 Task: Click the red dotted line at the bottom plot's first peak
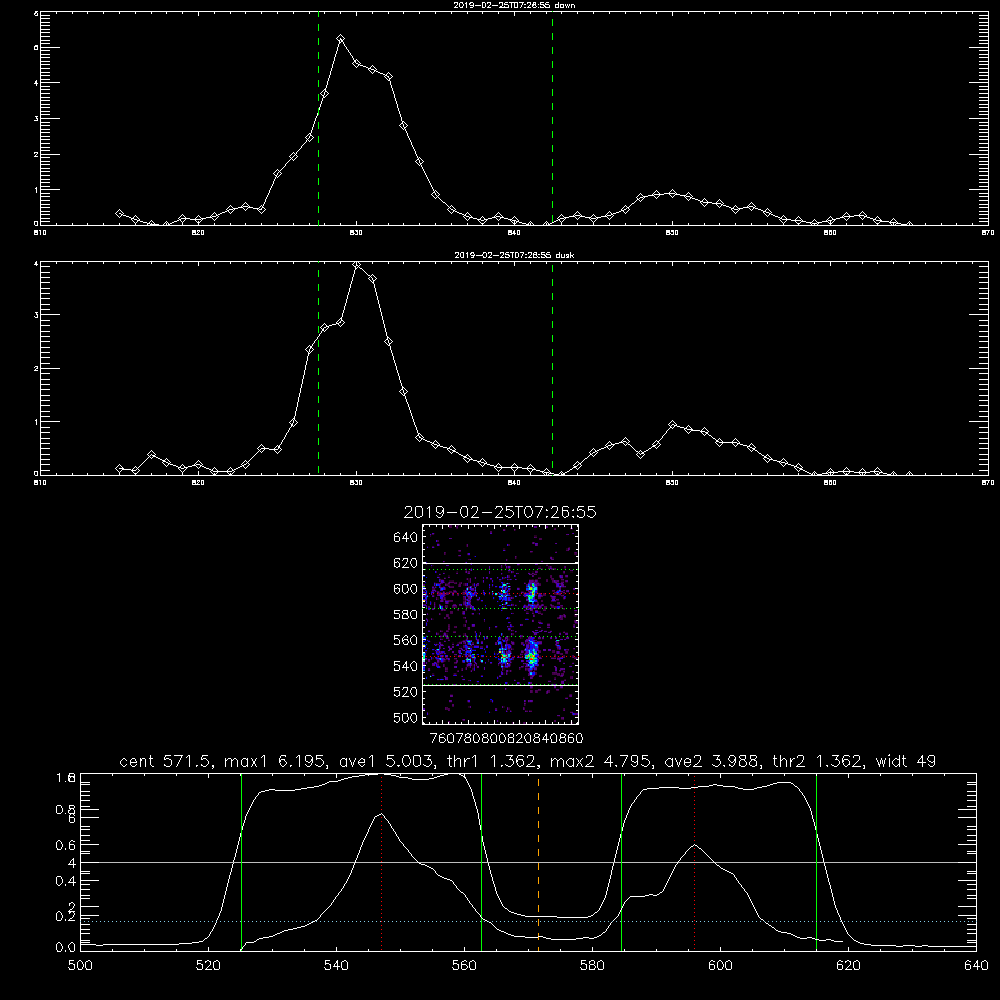tap(381, 862)
